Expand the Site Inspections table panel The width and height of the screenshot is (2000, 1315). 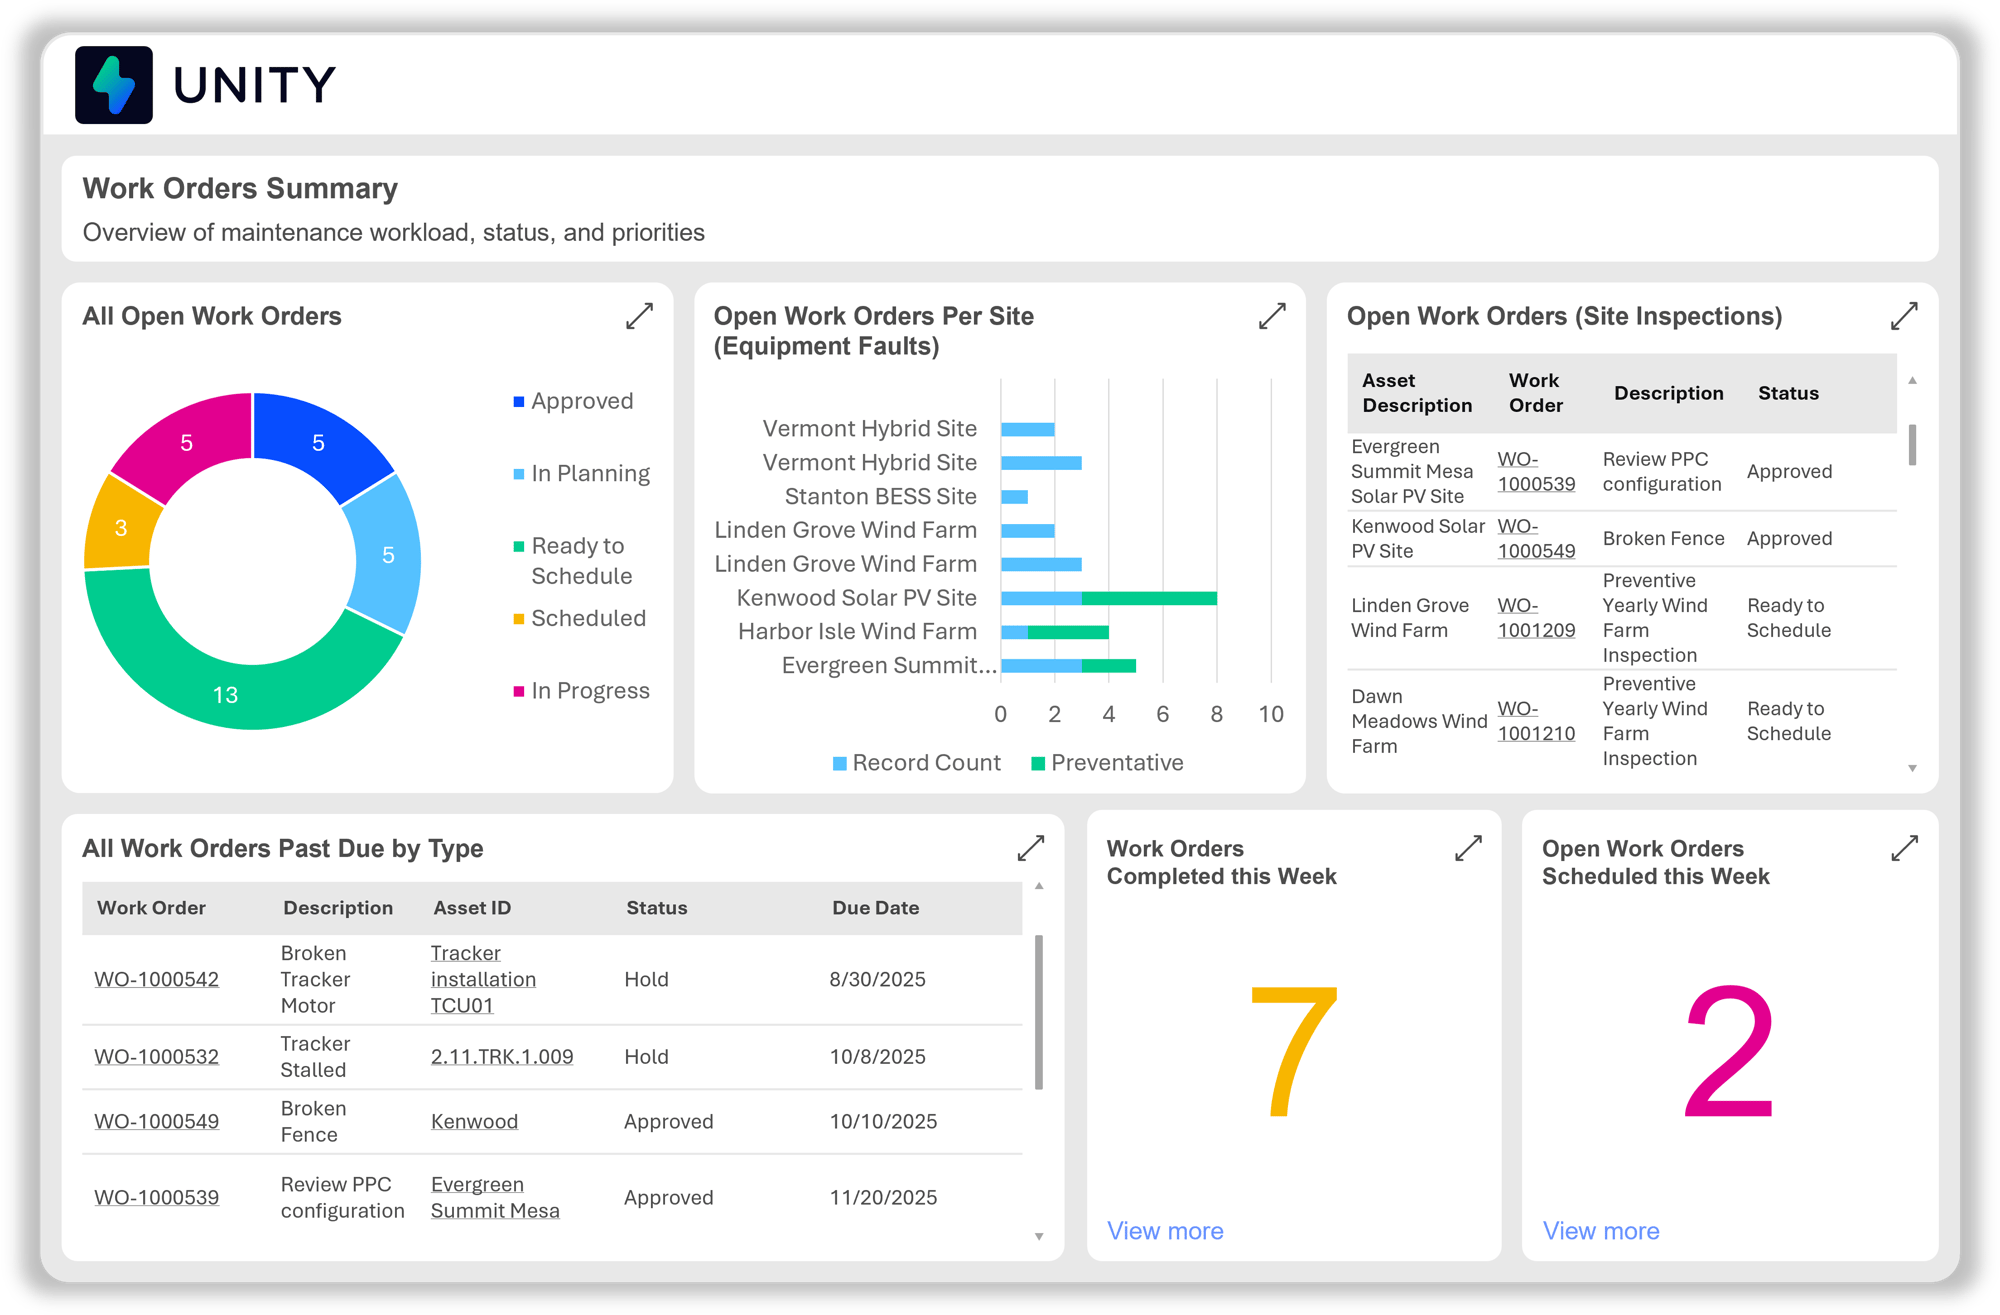pyautogui.click(x=1904, y=316)
